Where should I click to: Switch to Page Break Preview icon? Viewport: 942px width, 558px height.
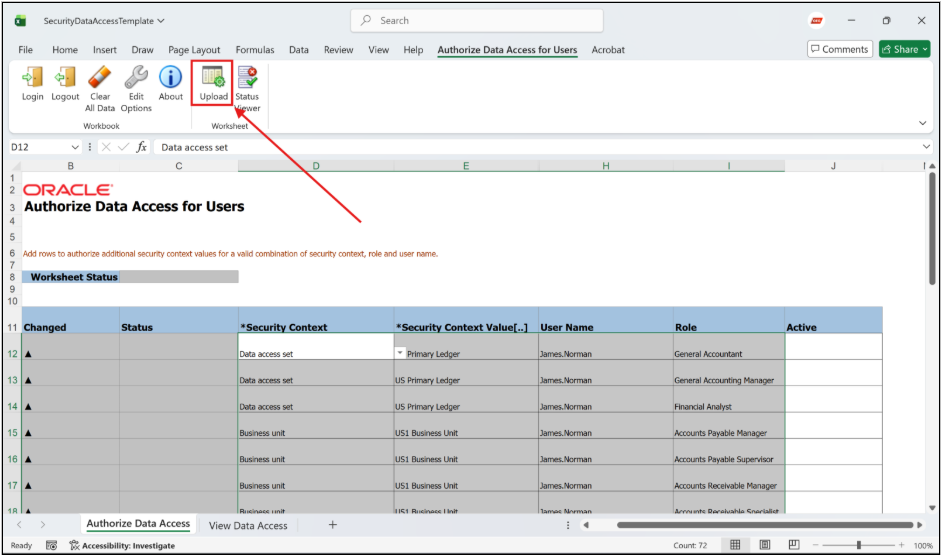794,545
